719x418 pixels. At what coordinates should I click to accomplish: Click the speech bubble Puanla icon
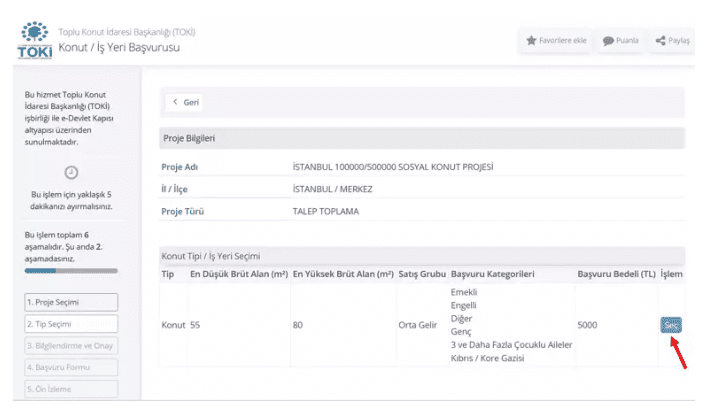click(609, 41)
